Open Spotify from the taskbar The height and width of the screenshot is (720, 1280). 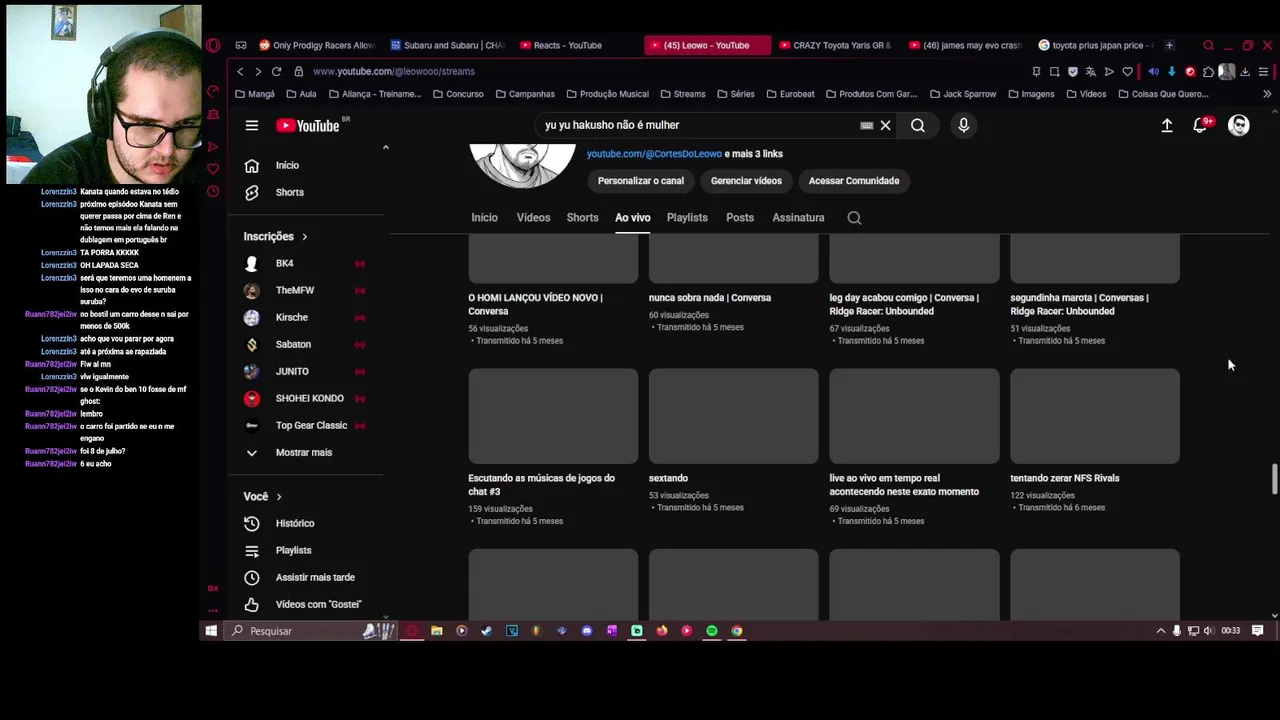pos(711,631)
